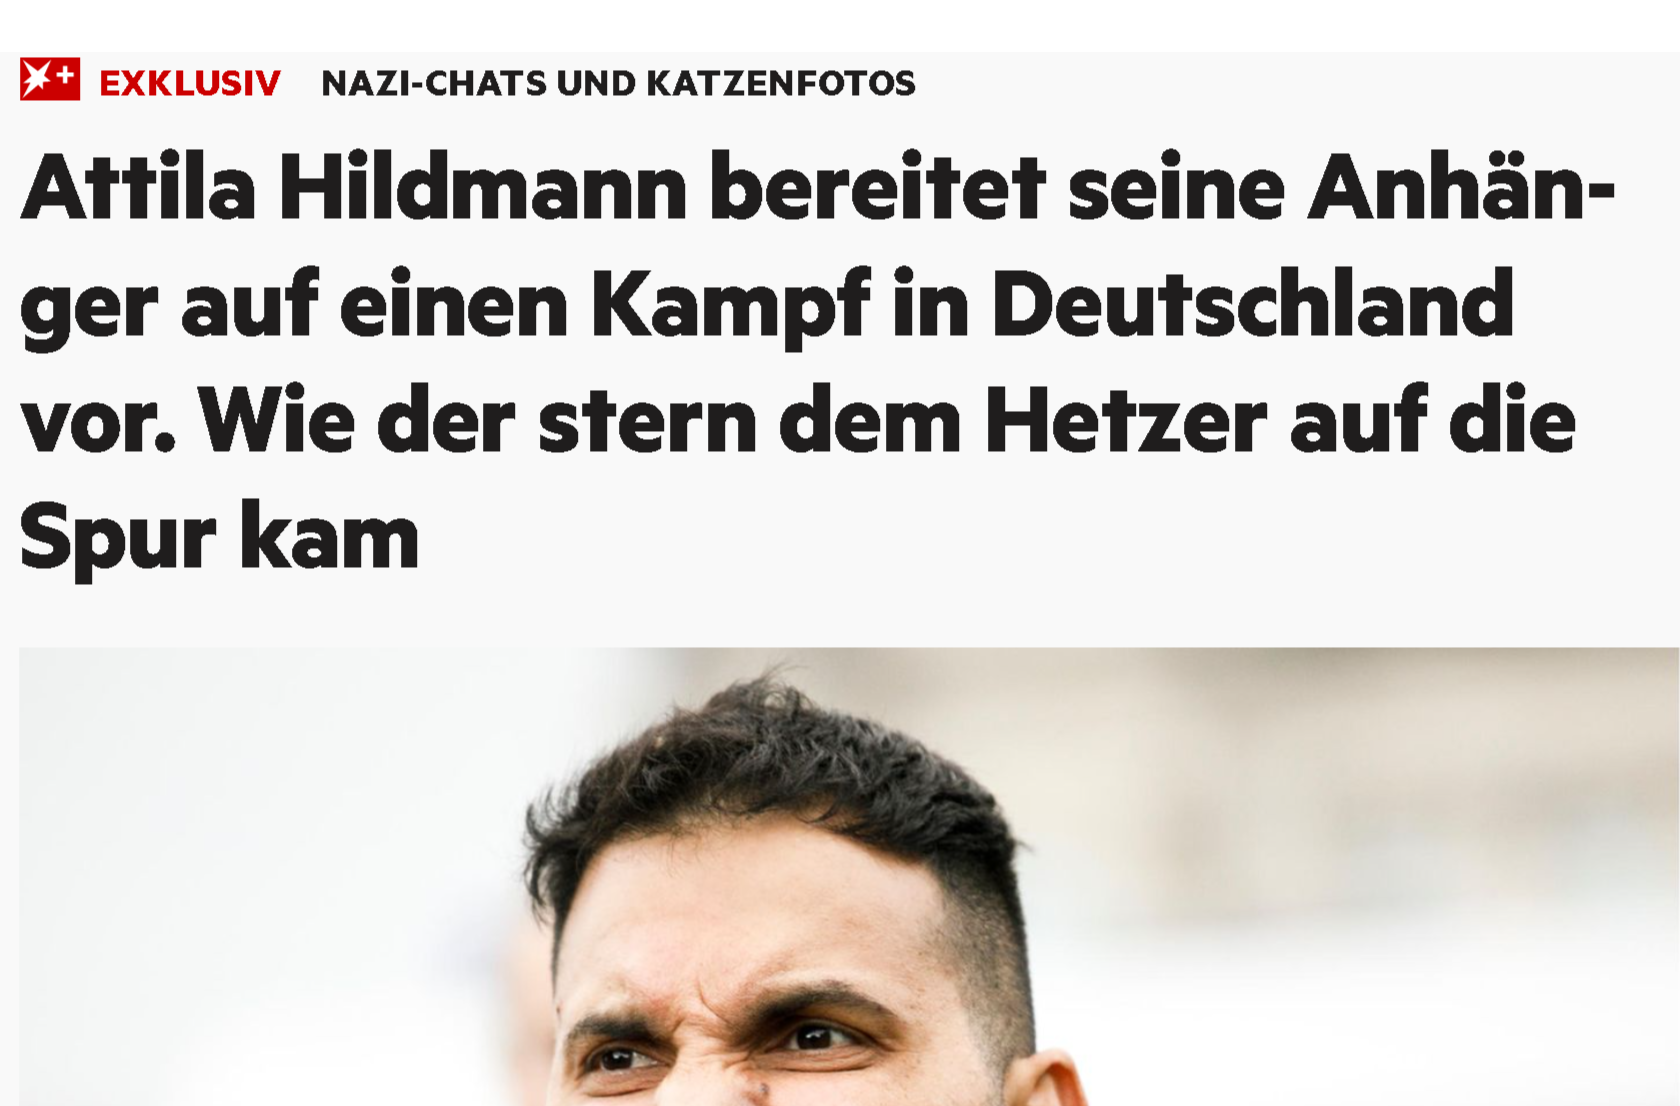Click the name Attila Hildmann in headline
The image size is (1680, 1106).
354,188
